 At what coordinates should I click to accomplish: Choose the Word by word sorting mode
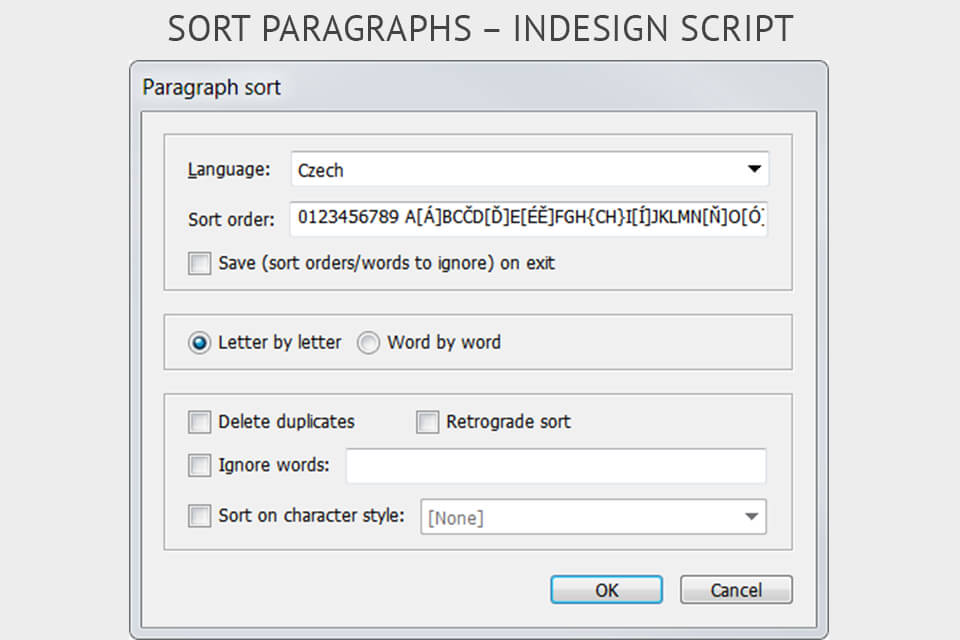(367, 342)
